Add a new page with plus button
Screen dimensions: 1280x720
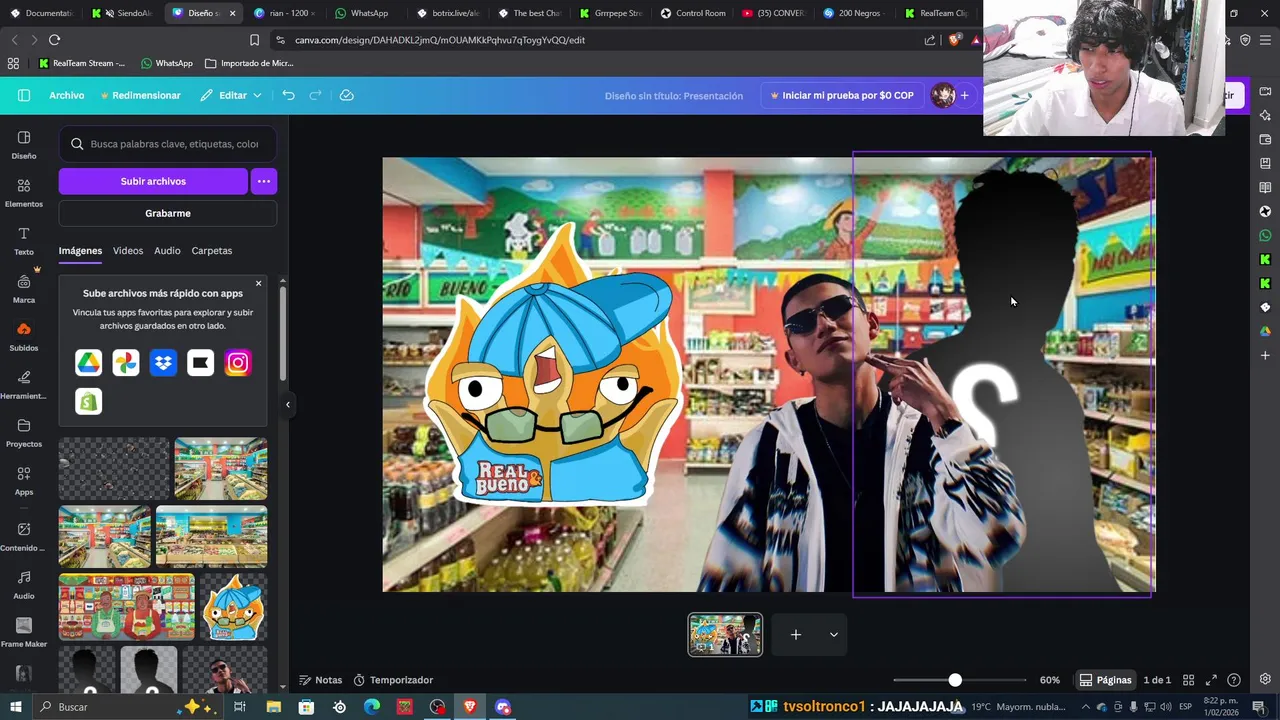[x=796, y=634]
